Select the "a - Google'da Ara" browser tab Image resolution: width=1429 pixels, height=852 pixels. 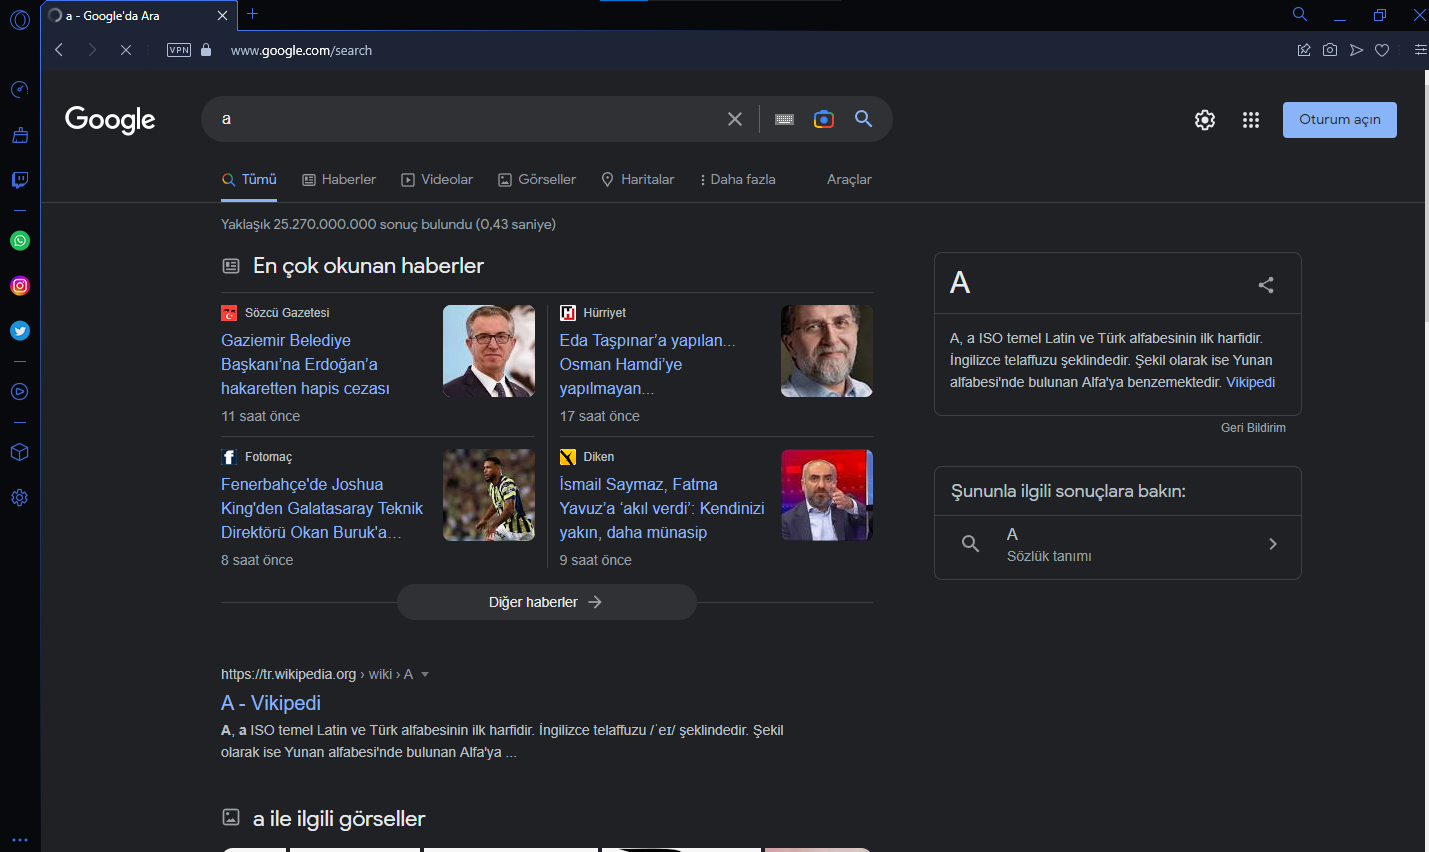[x=138, y=16]
